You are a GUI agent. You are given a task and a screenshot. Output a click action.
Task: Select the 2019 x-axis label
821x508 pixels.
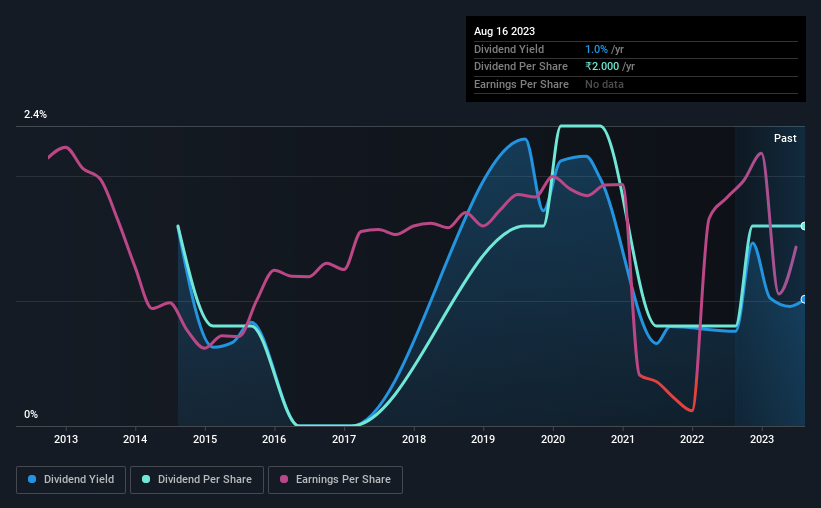coord(483,439)
